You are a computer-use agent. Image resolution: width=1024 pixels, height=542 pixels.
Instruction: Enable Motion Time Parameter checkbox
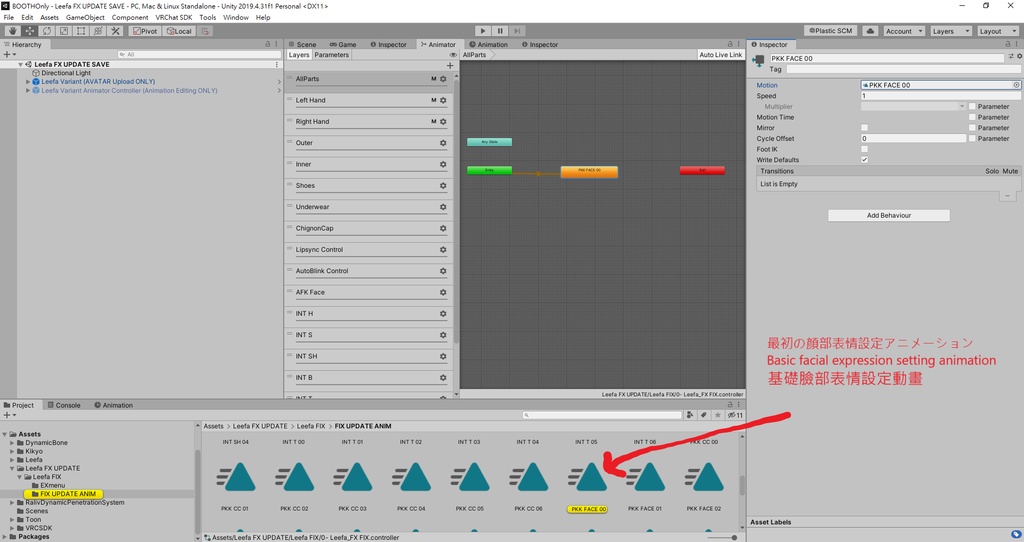[972, 118]
